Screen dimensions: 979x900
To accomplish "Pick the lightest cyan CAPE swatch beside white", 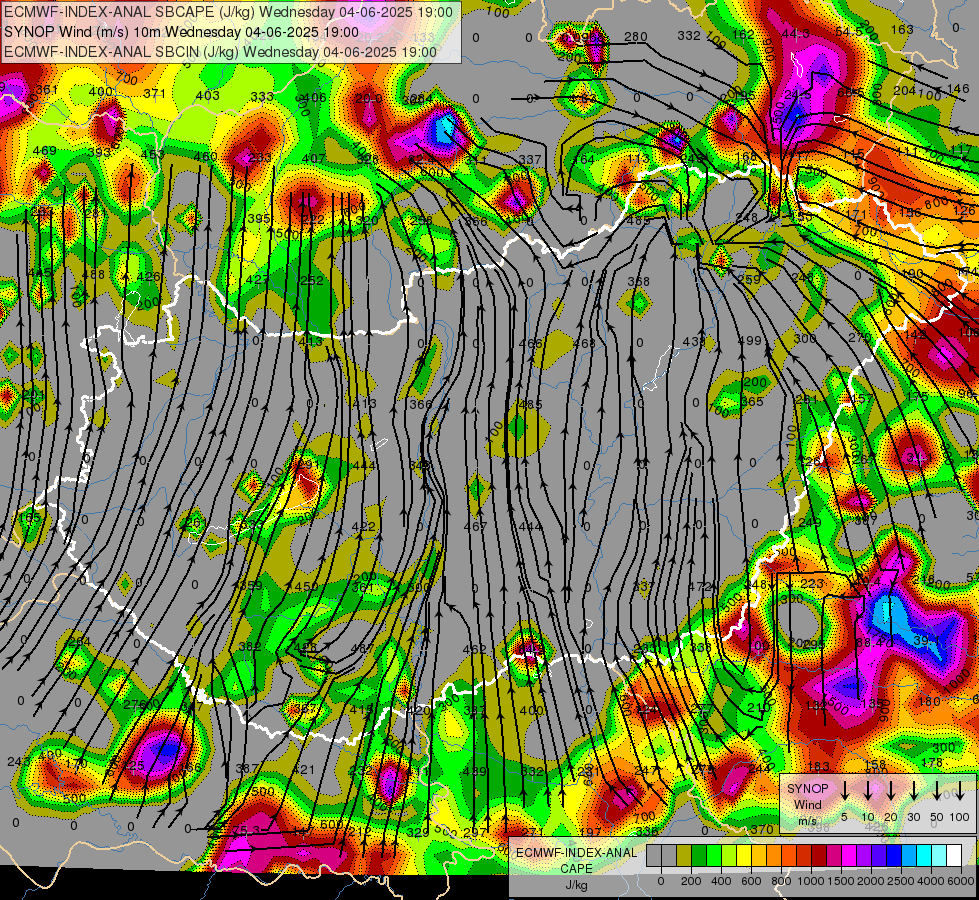I will tap(938, 856).
